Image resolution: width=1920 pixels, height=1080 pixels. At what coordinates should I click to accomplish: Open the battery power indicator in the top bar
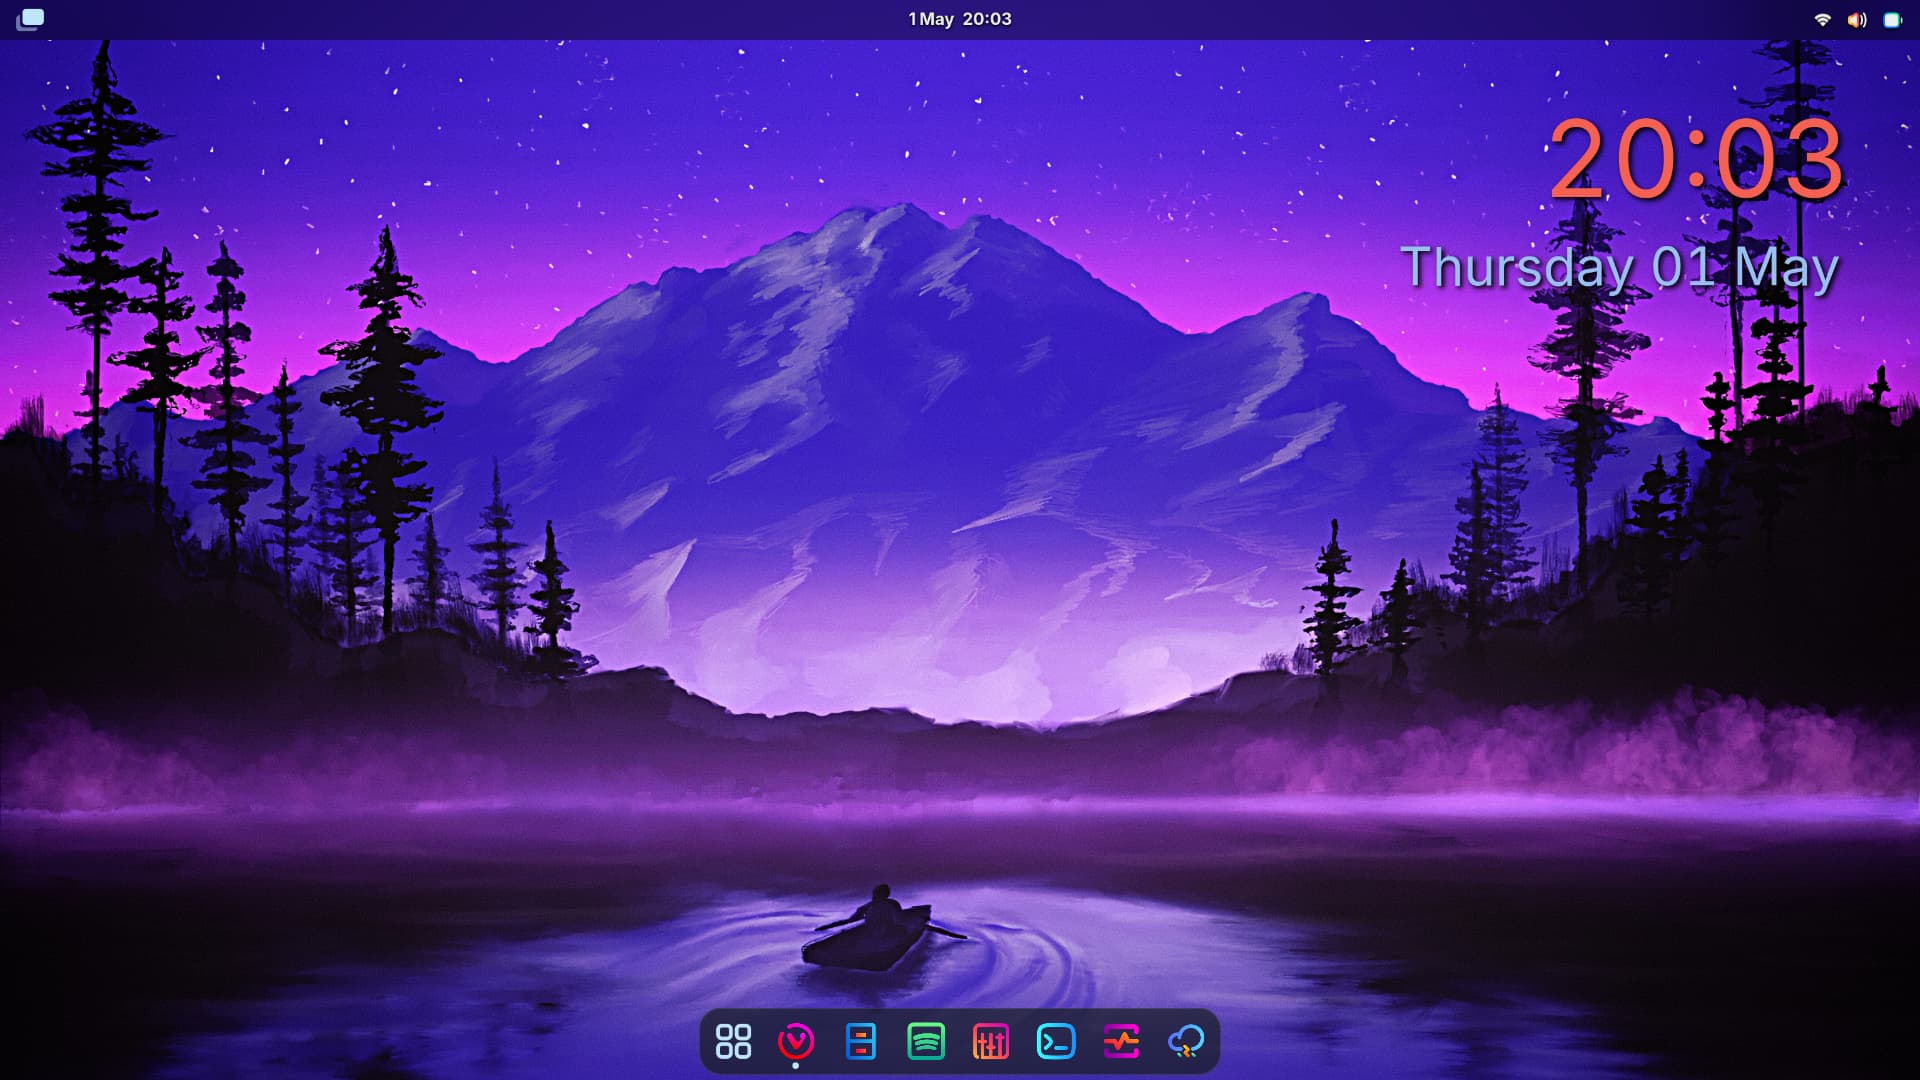click(1892, 19)
